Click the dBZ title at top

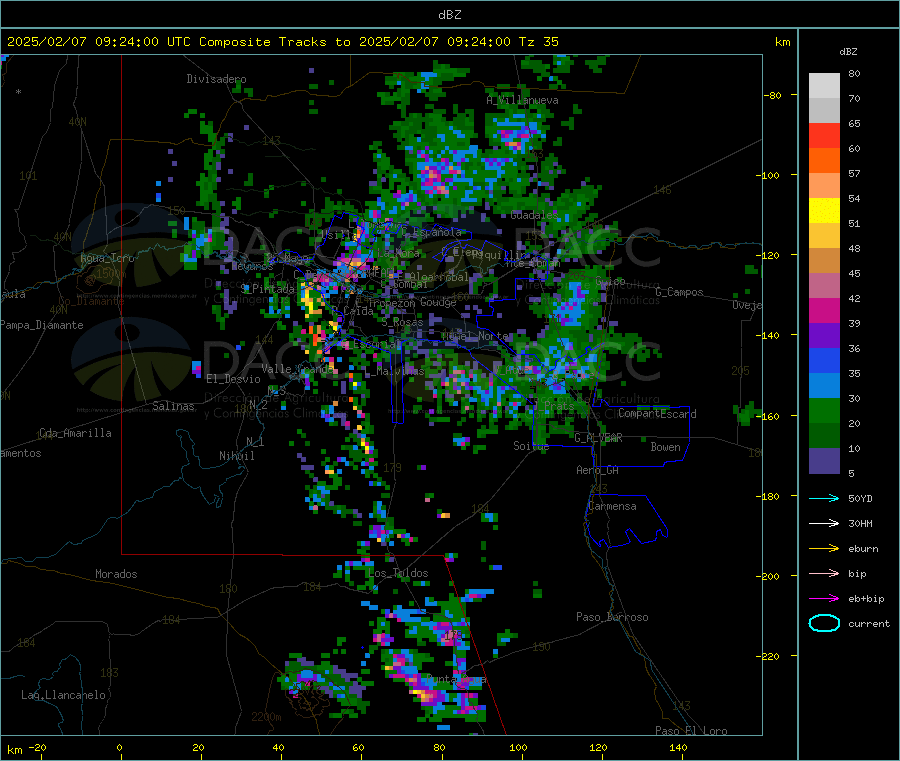[449, 14]
